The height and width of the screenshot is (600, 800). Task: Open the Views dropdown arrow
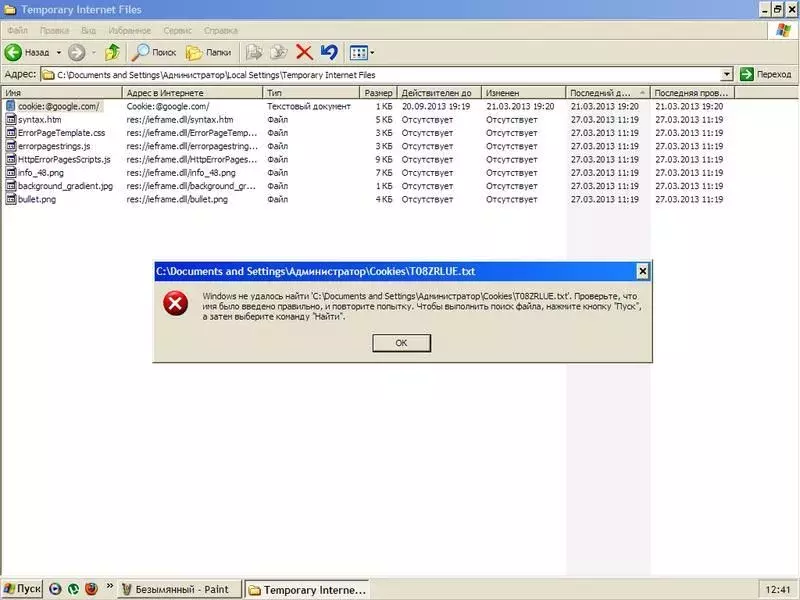372,53
